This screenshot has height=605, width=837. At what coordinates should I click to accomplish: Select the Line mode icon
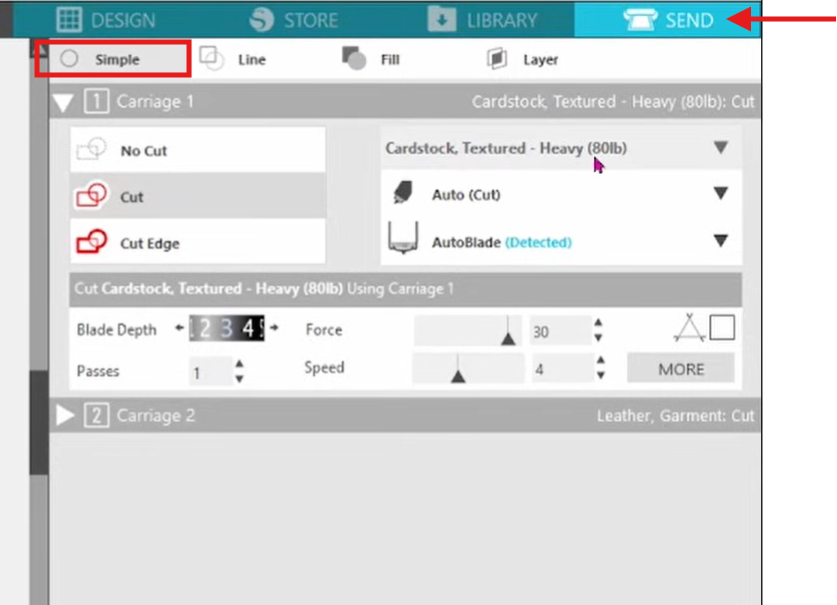coord(211,59)
